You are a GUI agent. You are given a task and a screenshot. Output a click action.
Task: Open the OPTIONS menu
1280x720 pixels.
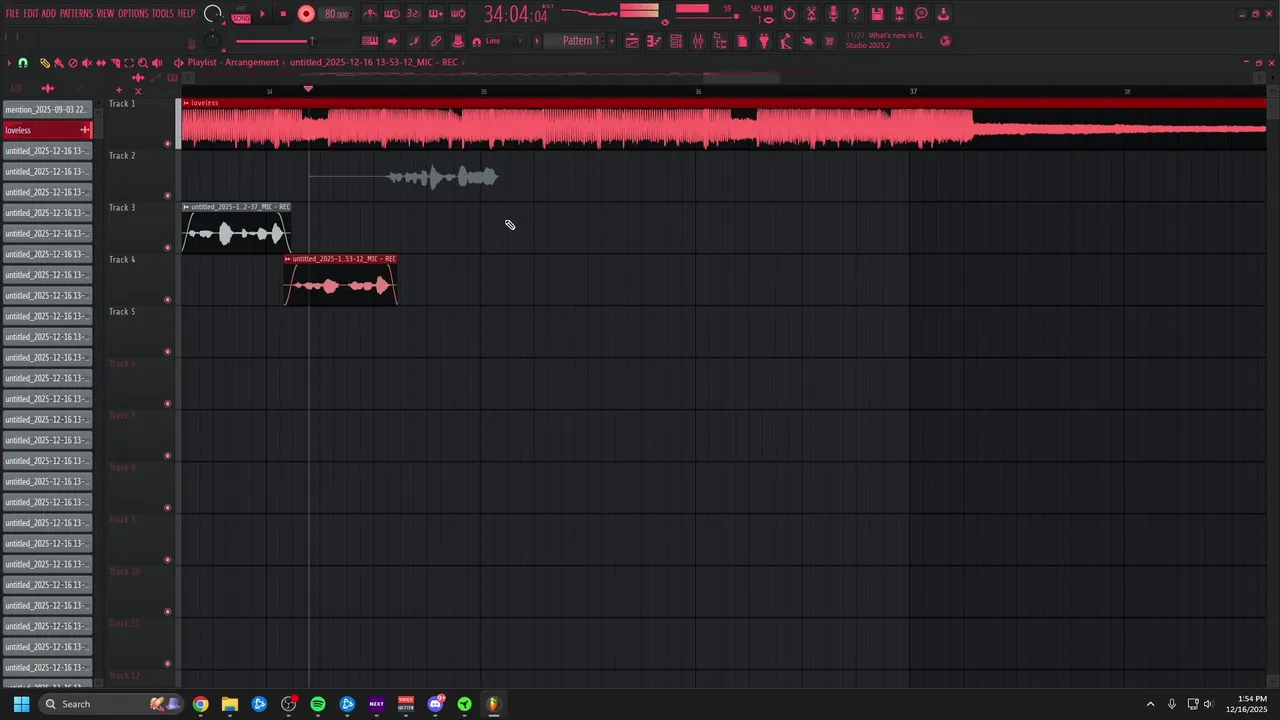click(133, 14)
